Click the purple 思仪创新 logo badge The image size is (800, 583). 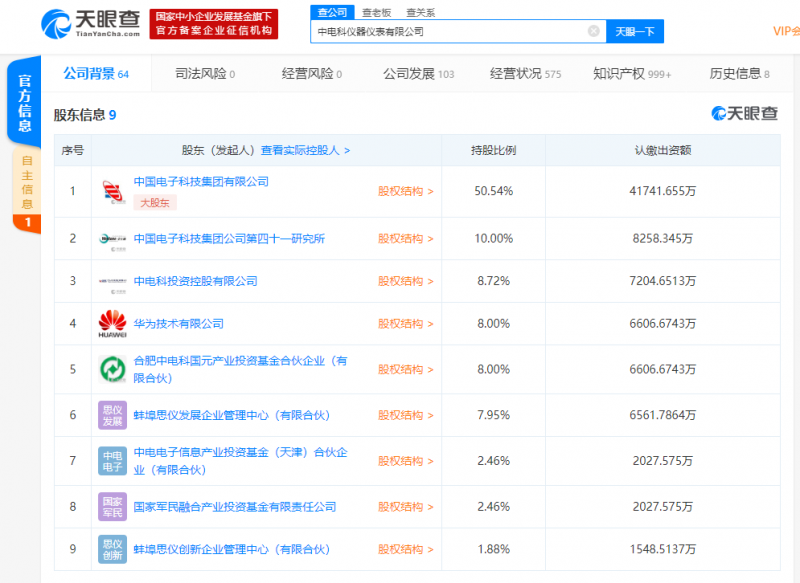pos(112,549)
